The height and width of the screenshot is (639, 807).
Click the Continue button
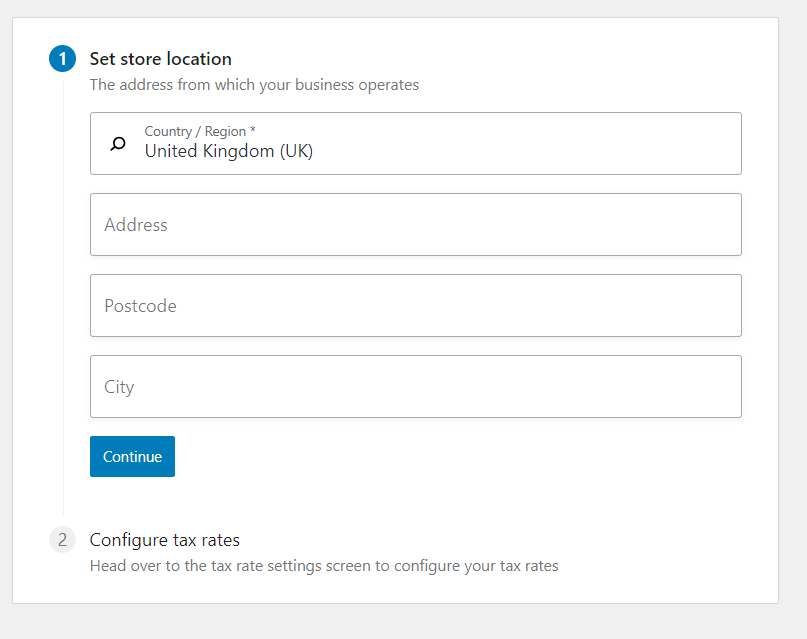click(132, 456)
